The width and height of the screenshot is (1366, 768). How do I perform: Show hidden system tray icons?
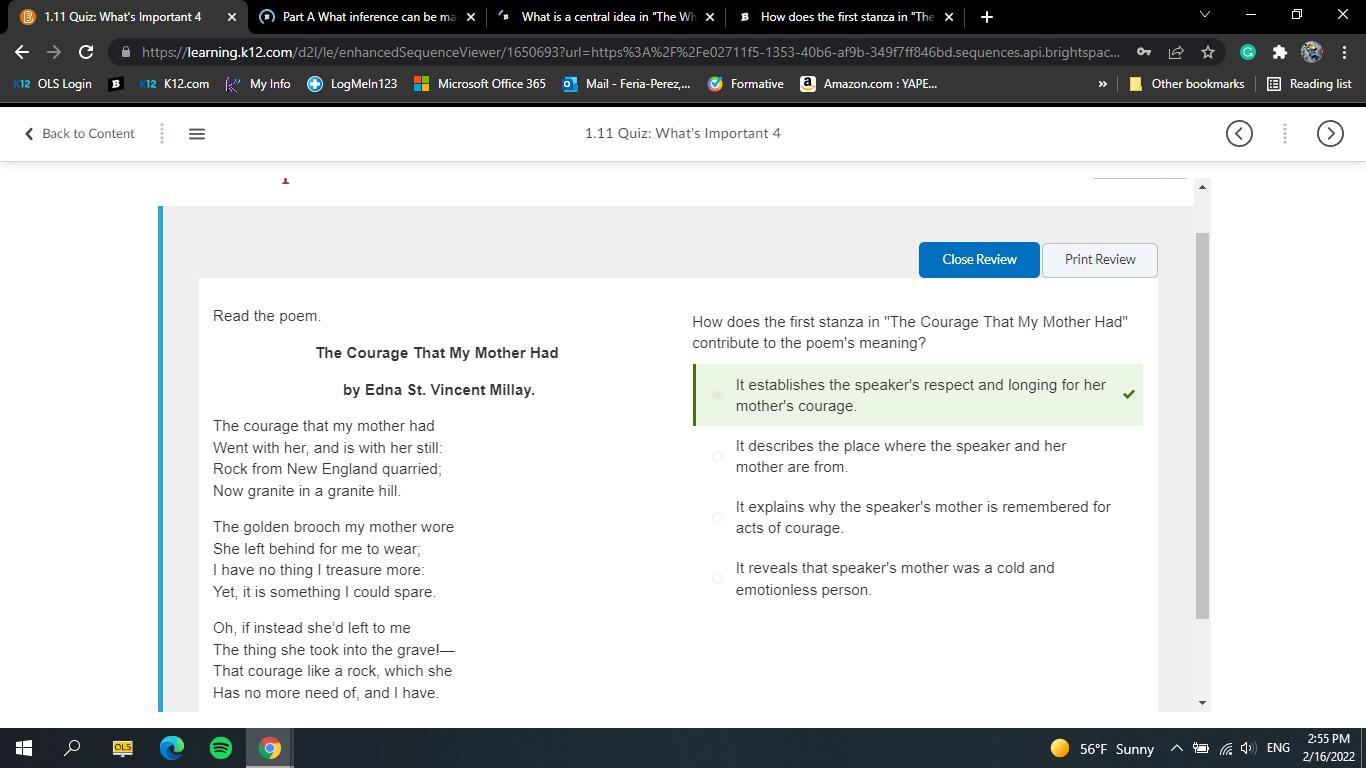tap(1176, 748)
